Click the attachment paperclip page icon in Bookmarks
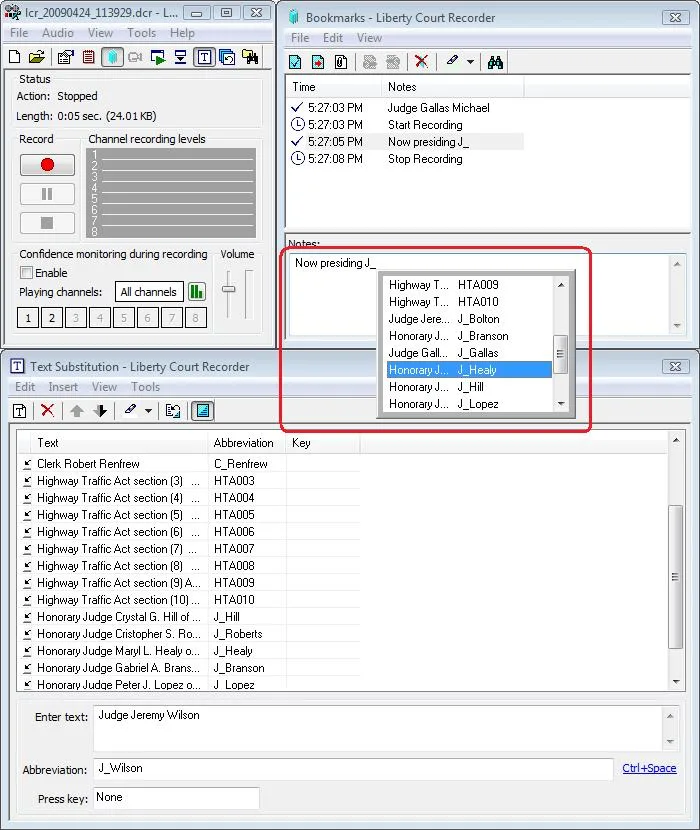The width and height of the screenshot is (700, 830). 341,62
